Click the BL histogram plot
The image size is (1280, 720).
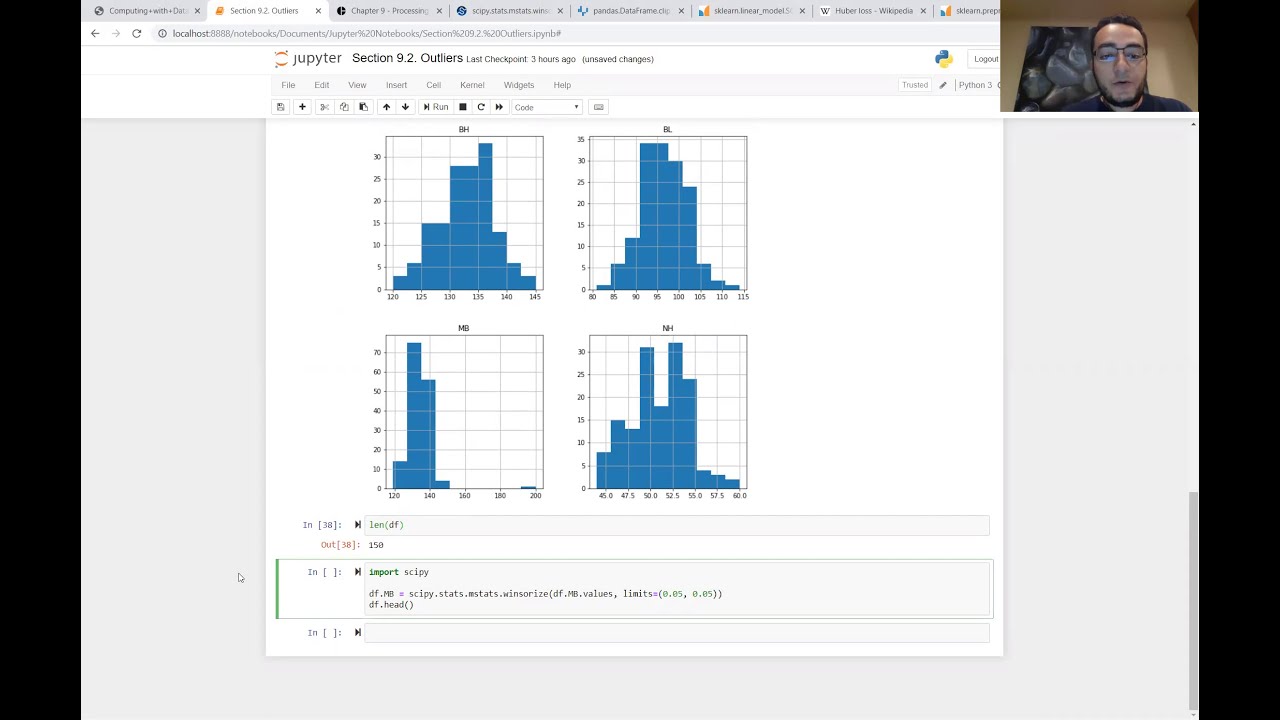[667, 213]
